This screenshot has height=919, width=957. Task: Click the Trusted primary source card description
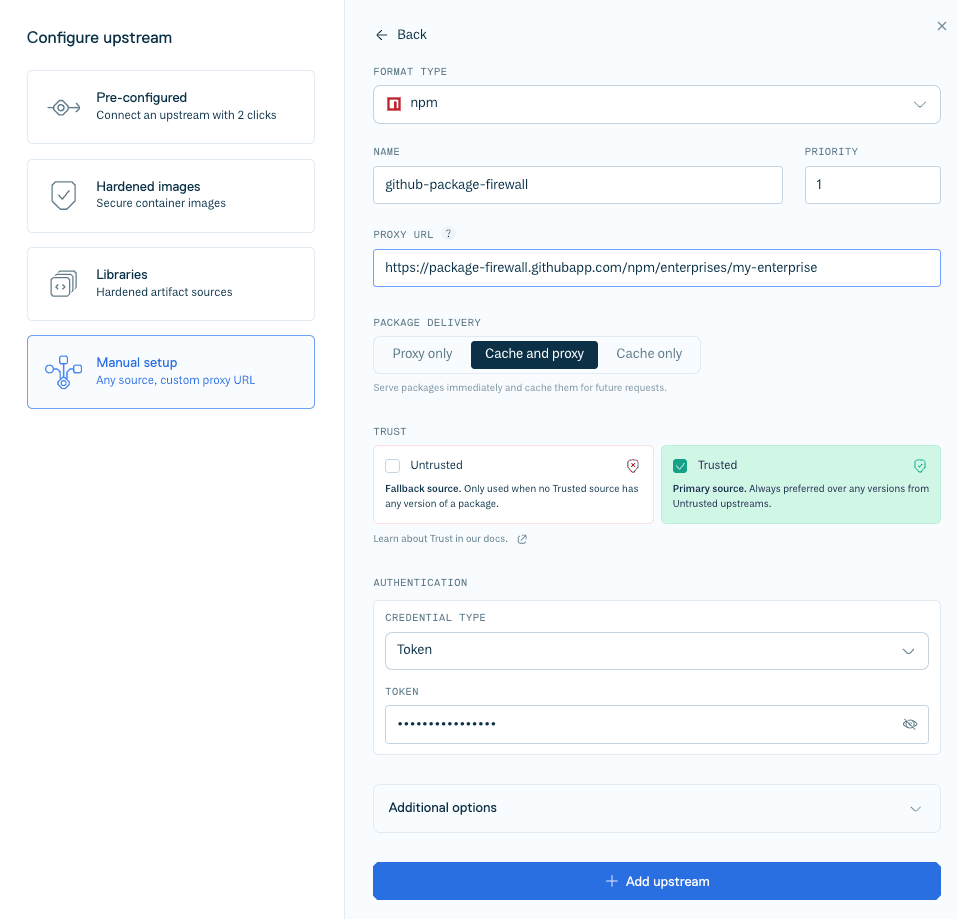[801, 496]
